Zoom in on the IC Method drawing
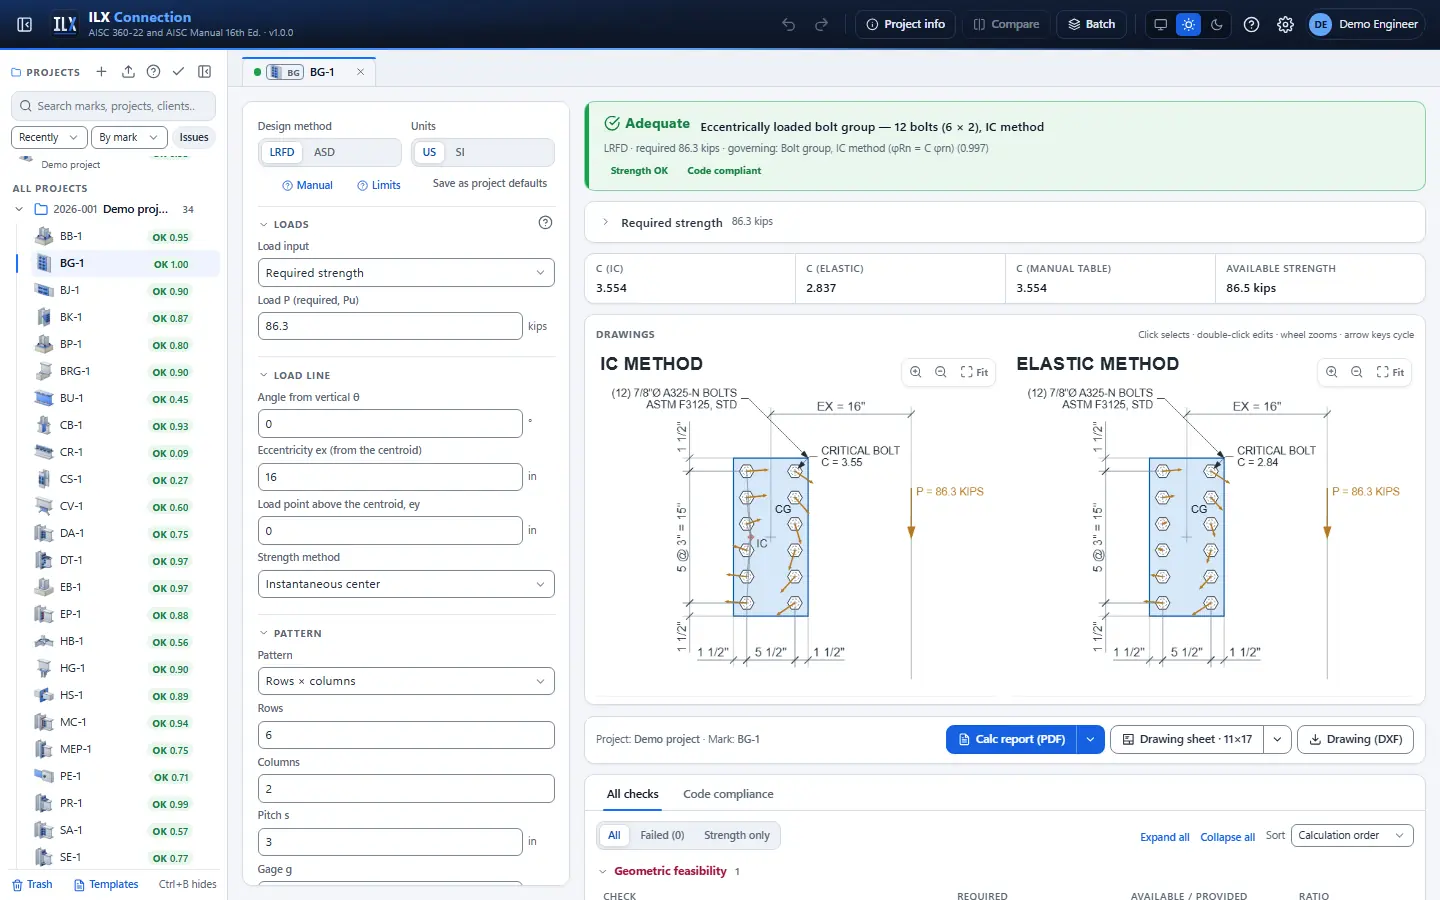 (x=916, y=372)
